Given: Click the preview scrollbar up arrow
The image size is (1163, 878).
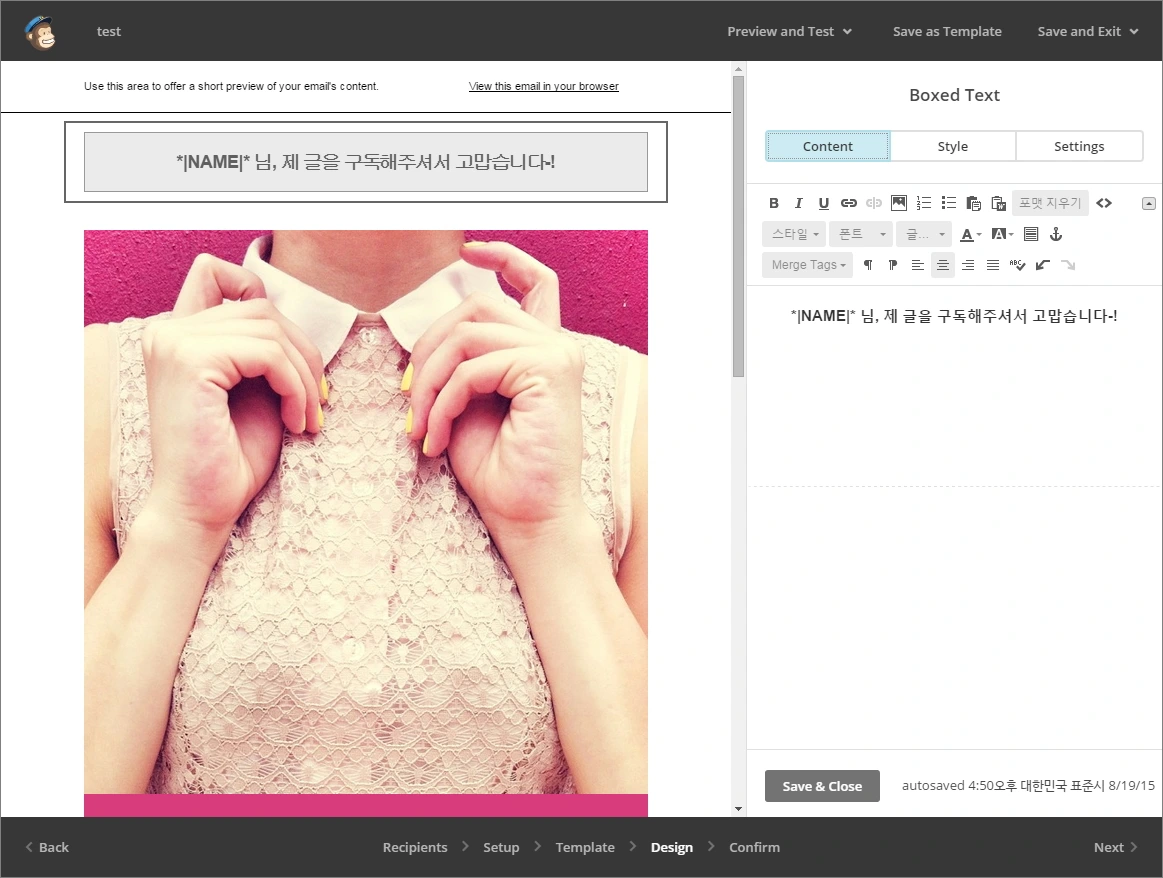Looking at the screenshot, I should pos(738,69).
